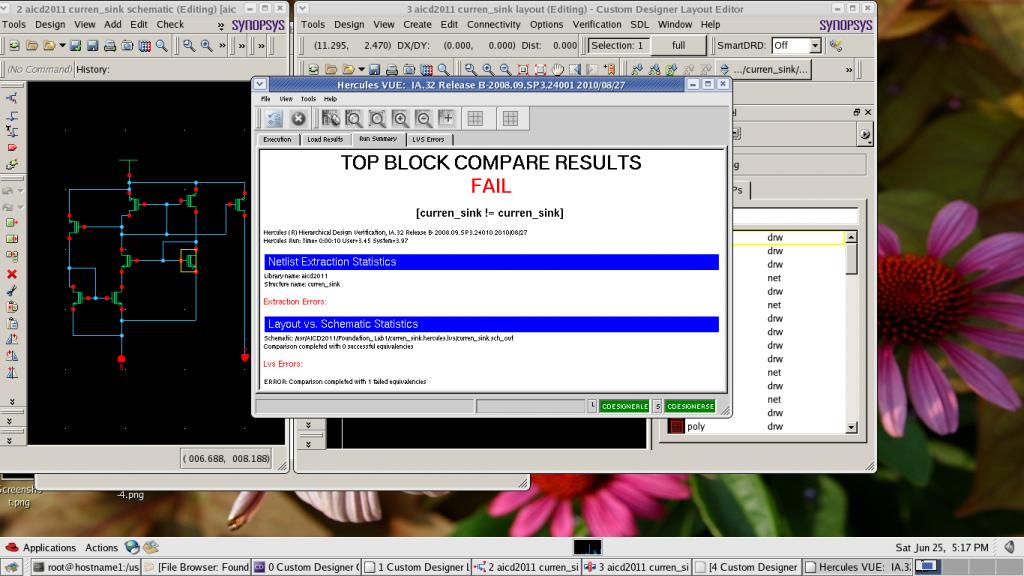
Task: Click the print icon in layout toolbar
Action: click(x=392, y=69)
